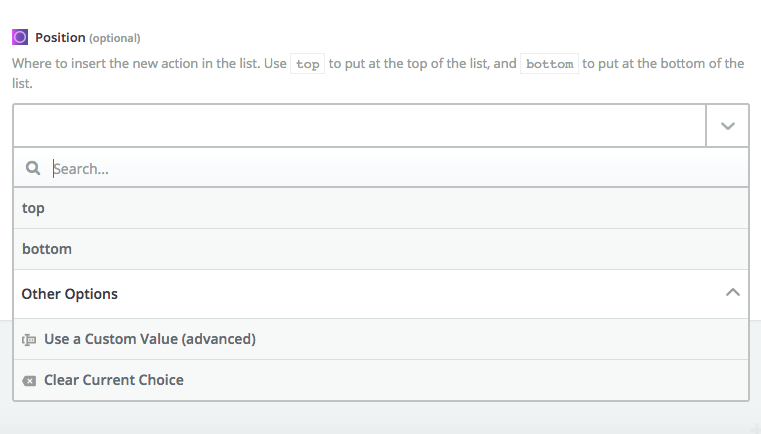Click the purple OmniFocus icon beside Position
This screenshot has height=434, width=761.
[x=20, y=37]
